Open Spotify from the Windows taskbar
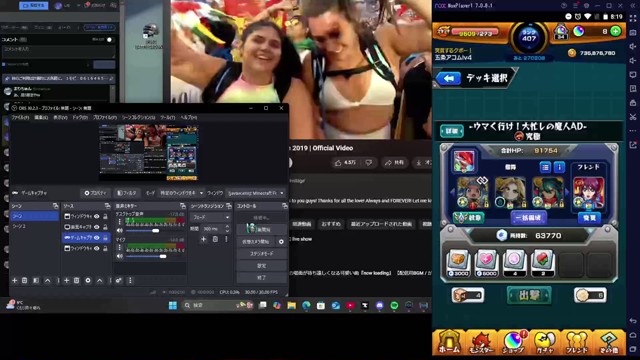 [x=394, y=305]
